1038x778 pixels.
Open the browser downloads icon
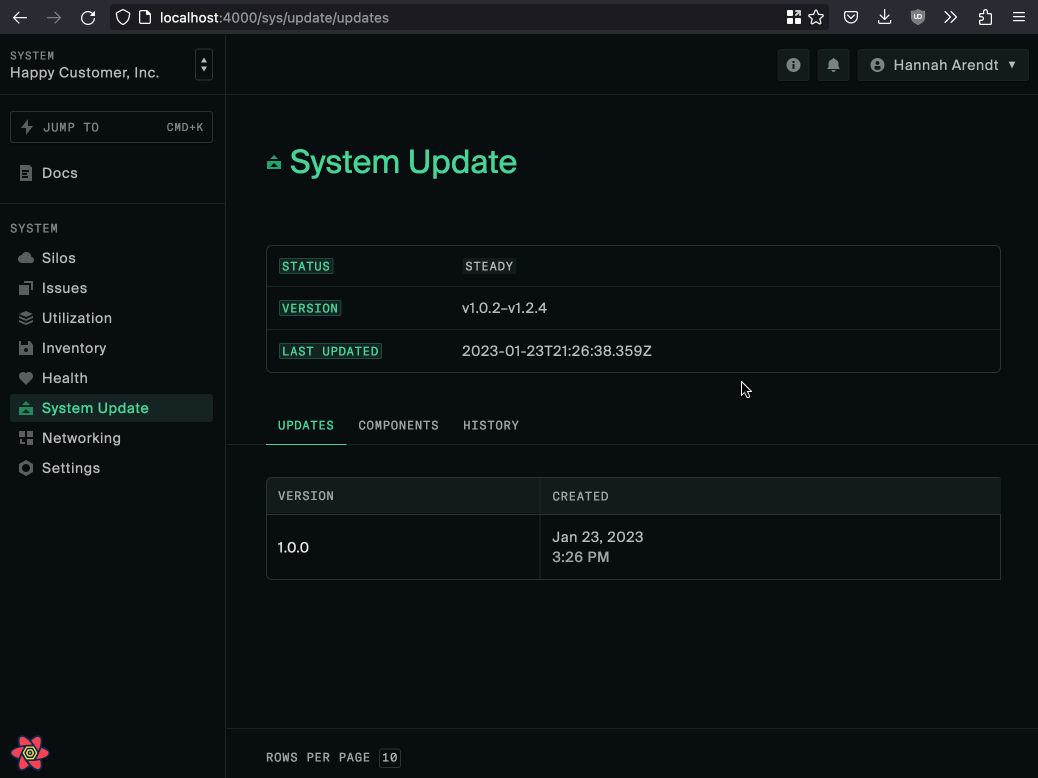point(884,18)
